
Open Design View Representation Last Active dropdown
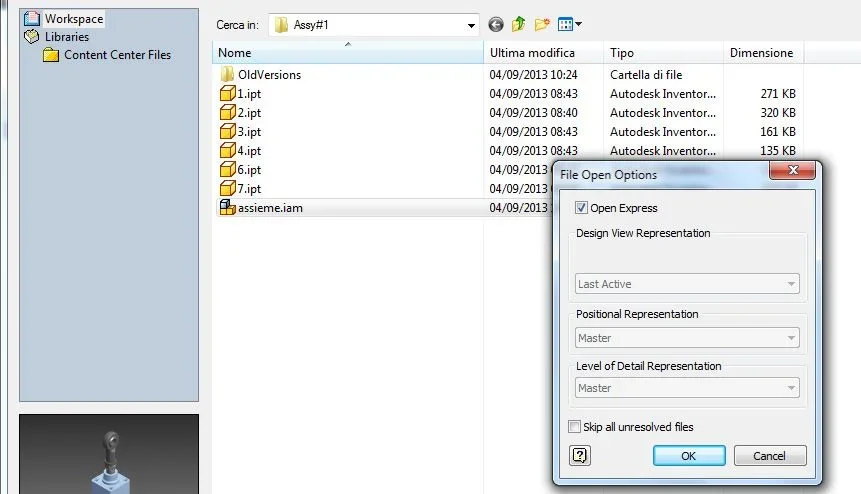(687, 284)
